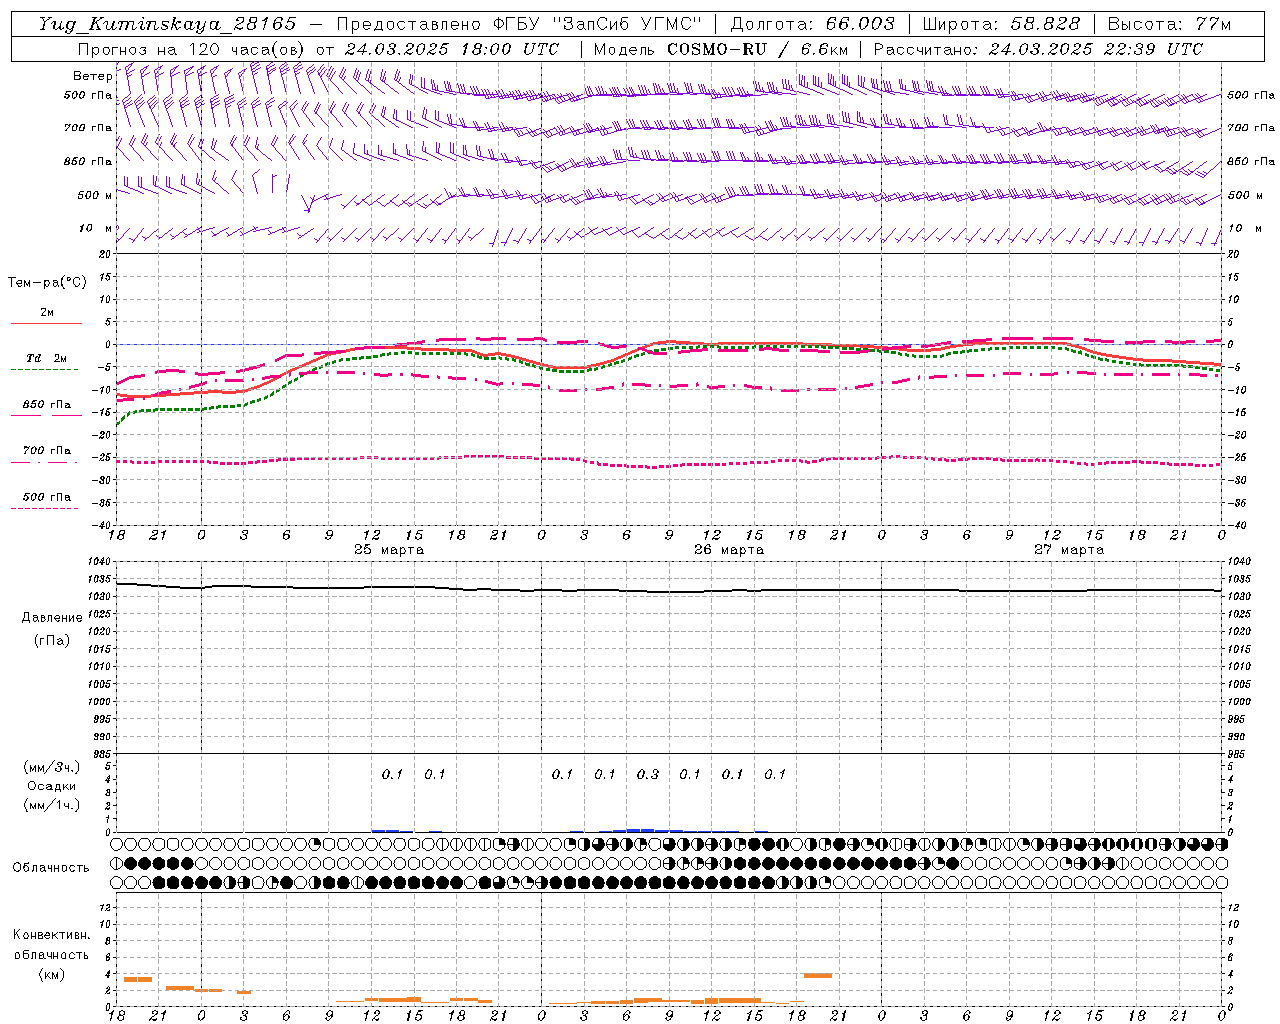Click the 26 марта date label
The width and height of the screenshot is (1280, 1024).
click(x=729, y=550)
